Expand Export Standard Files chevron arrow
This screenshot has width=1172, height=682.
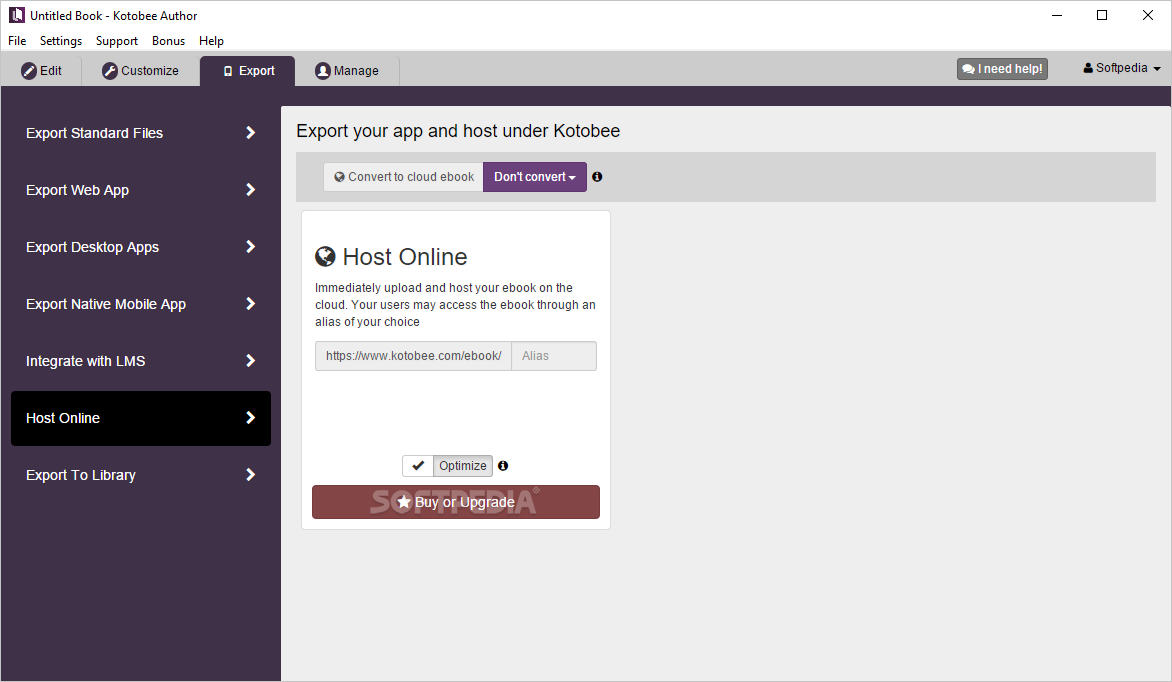click(x=250, y=132)
